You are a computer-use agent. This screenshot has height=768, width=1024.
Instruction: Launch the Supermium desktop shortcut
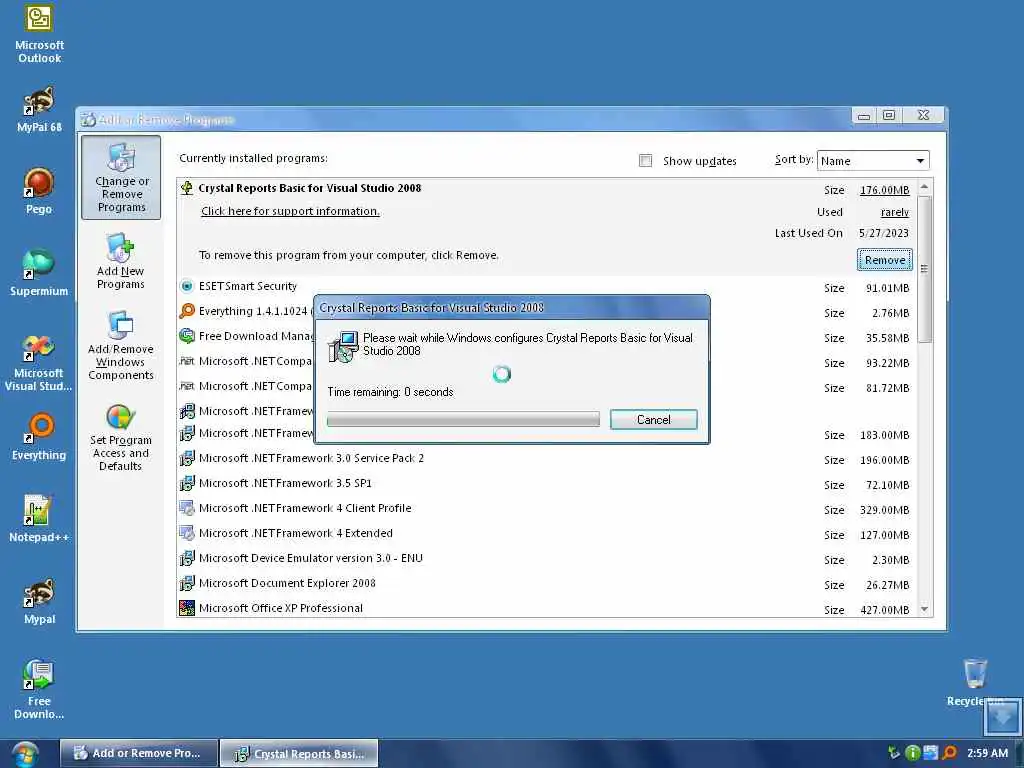(x=39, y=273)
